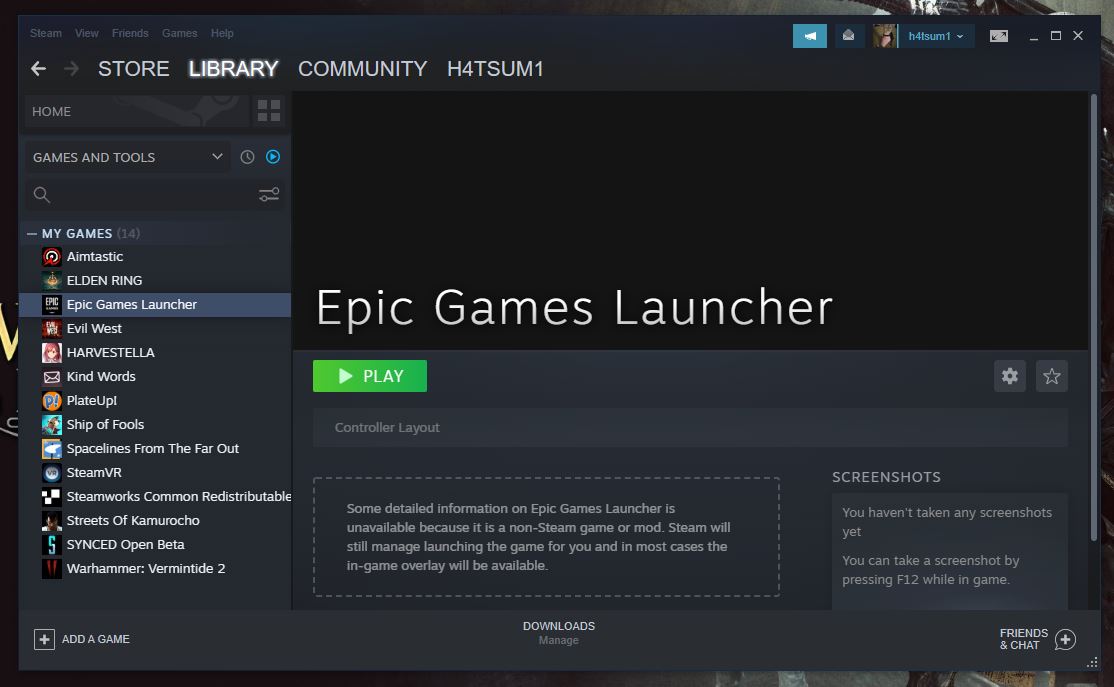
Task: Open the friend activity envelope icon
Action: pos(848,36)
